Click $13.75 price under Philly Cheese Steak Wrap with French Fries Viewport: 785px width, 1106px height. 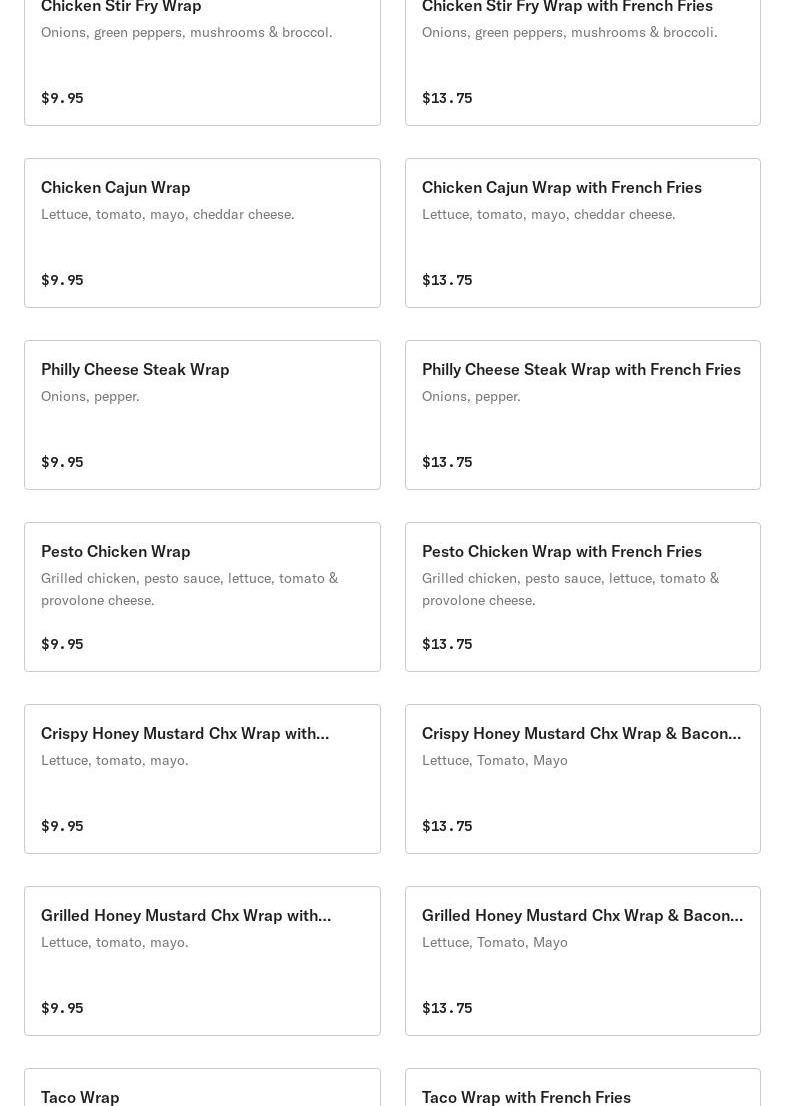(447, 462)
